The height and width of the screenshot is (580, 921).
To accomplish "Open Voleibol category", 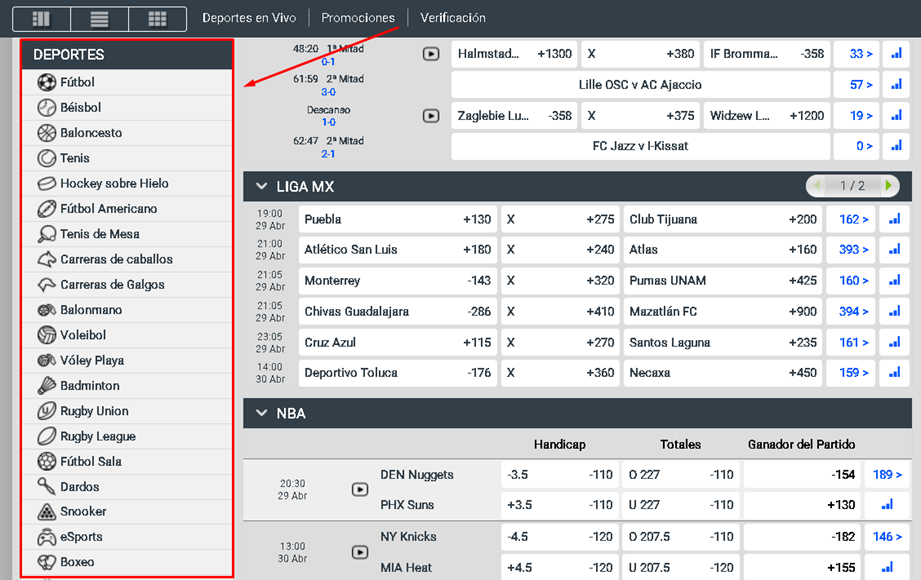I will (127, 335).
